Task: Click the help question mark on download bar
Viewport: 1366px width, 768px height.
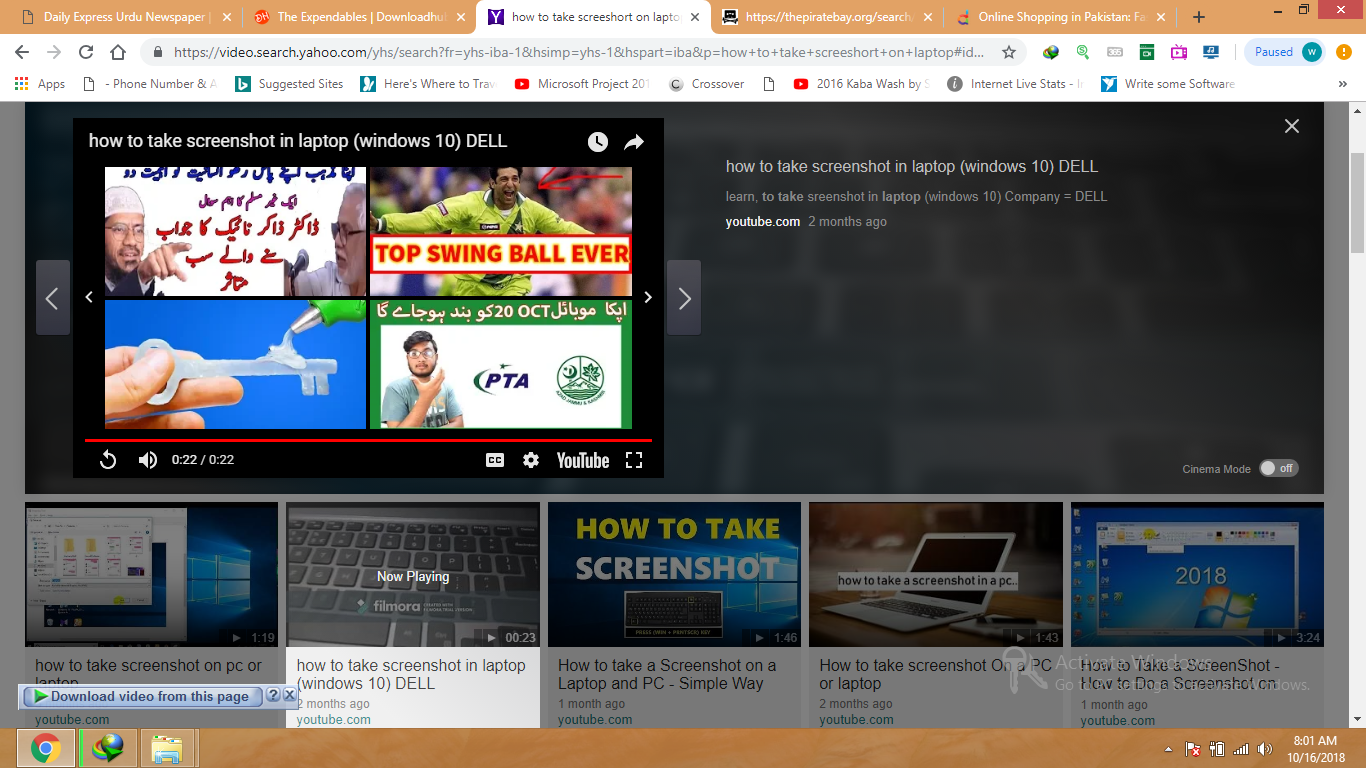Action: (273, 695)
